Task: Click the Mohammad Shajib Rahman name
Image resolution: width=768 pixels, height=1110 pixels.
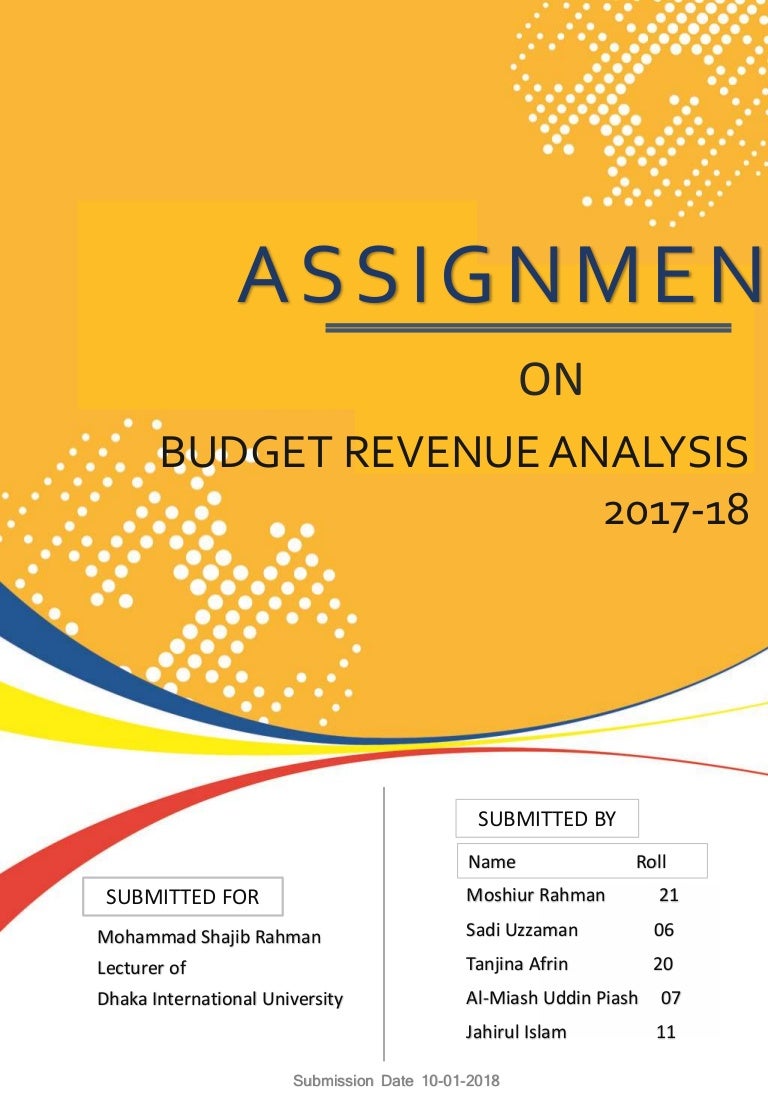Action: (209, 937)
